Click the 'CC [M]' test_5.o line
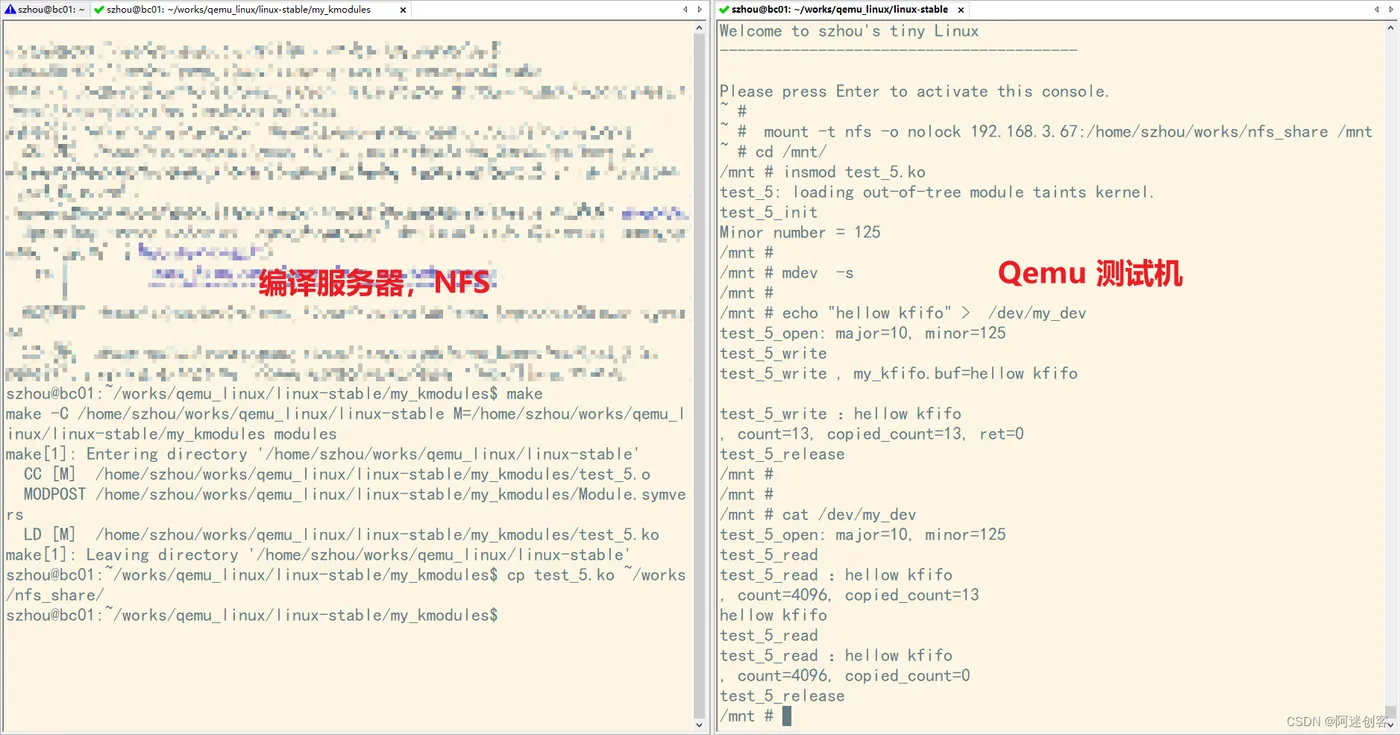The width and height of the screenshot is (1400, 735). pyautogui.click(x=337, y=474)
